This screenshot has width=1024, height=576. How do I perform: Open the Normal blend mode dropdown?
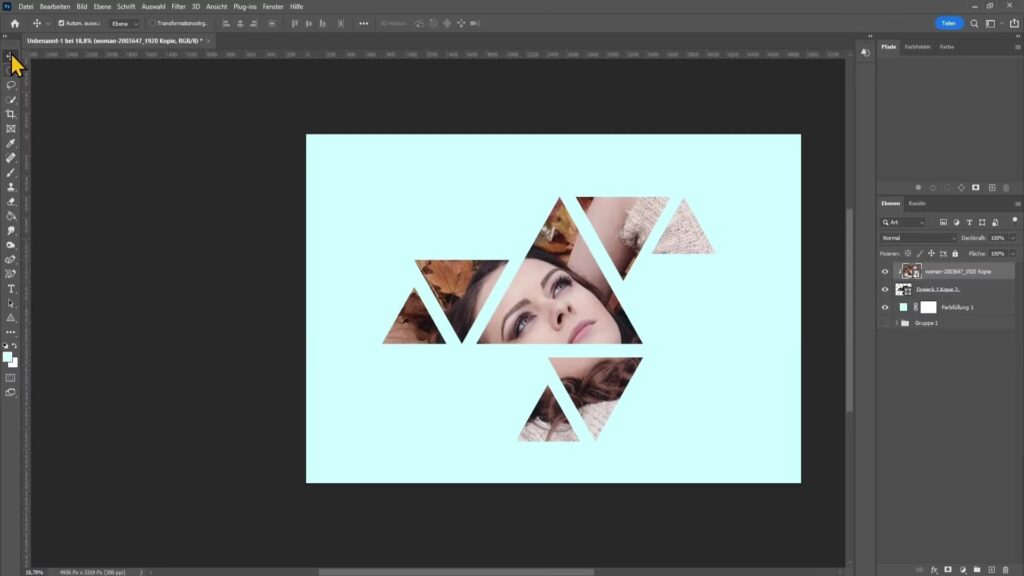(x=918, y=238)
